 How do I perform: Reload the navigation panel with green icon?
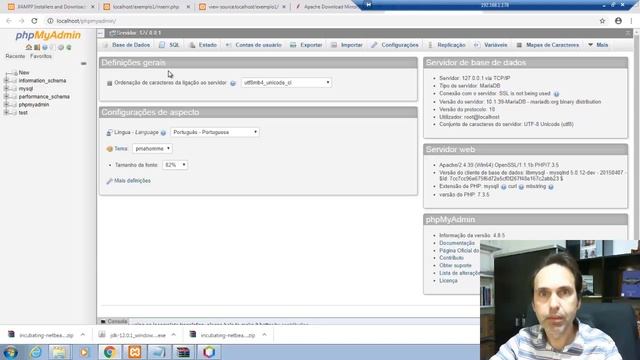tap(69, 47)
